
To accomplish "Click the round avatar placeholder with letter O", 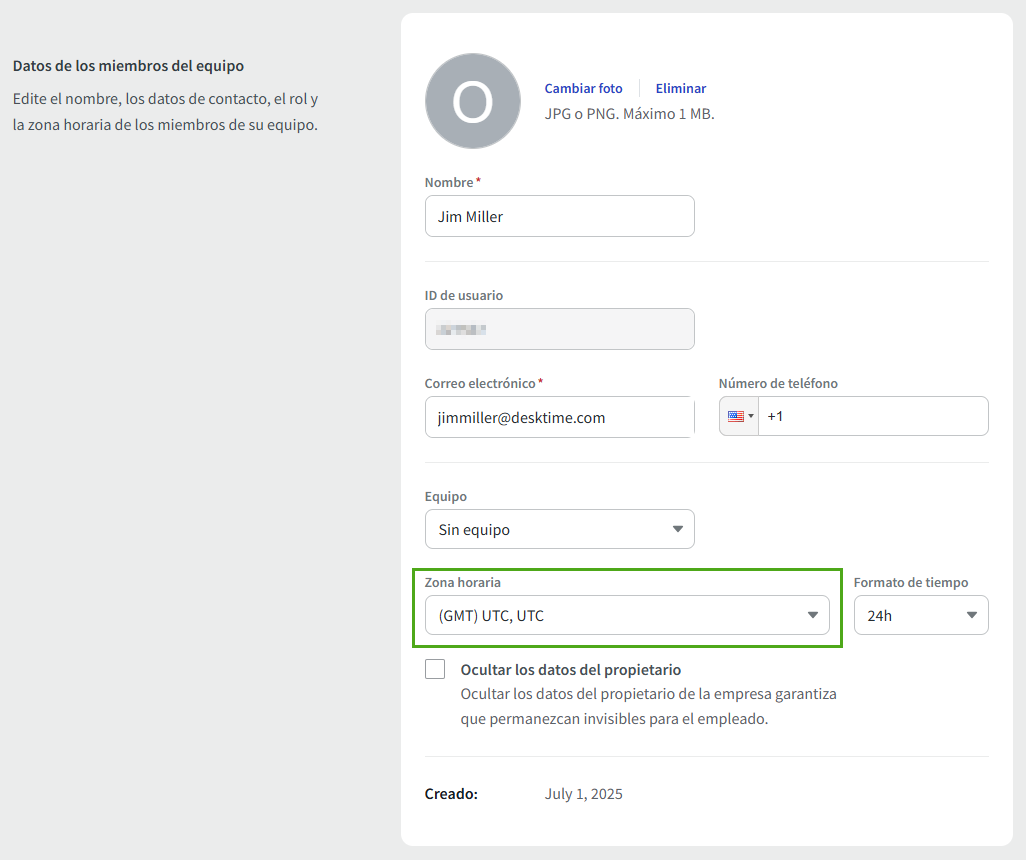I will [x=473, y=101].
